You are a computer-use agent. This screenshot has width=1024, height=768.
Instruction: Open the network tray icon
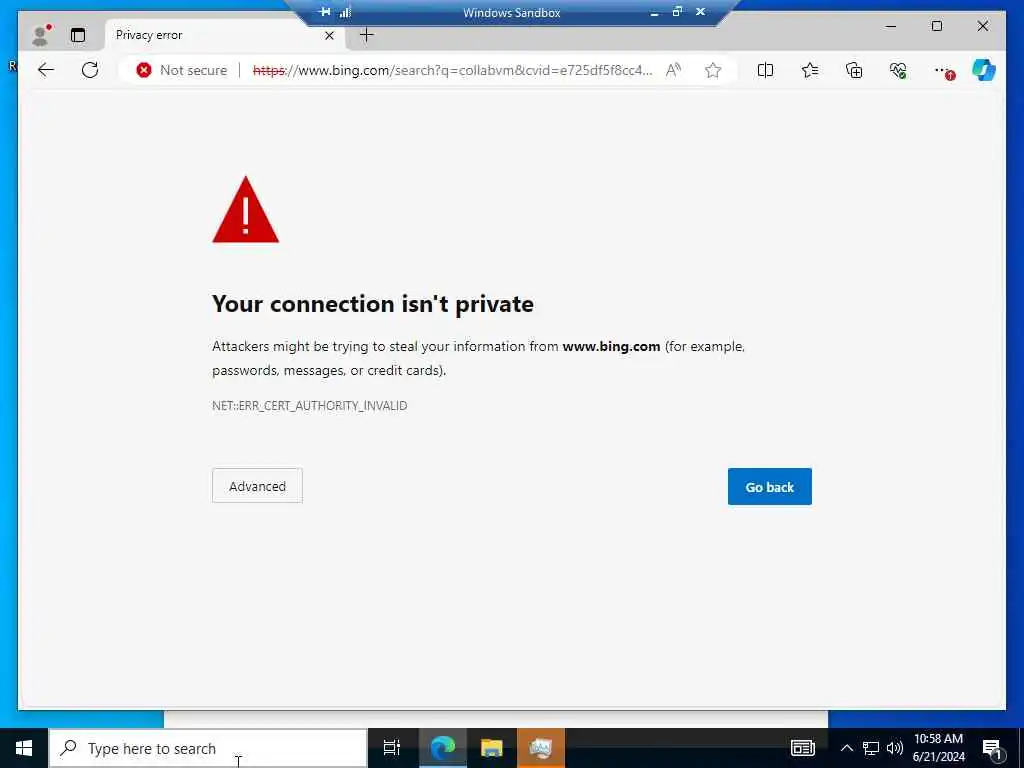[871, 748]
